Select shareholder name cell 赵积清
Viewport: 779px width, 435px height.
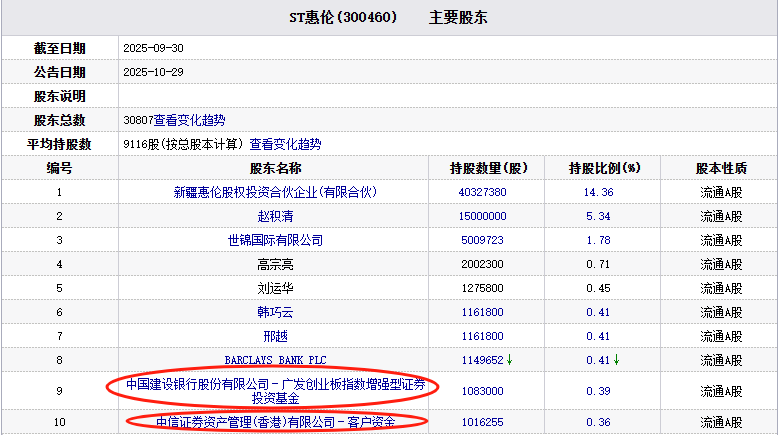pyautogui.click(x=275, y=216)
